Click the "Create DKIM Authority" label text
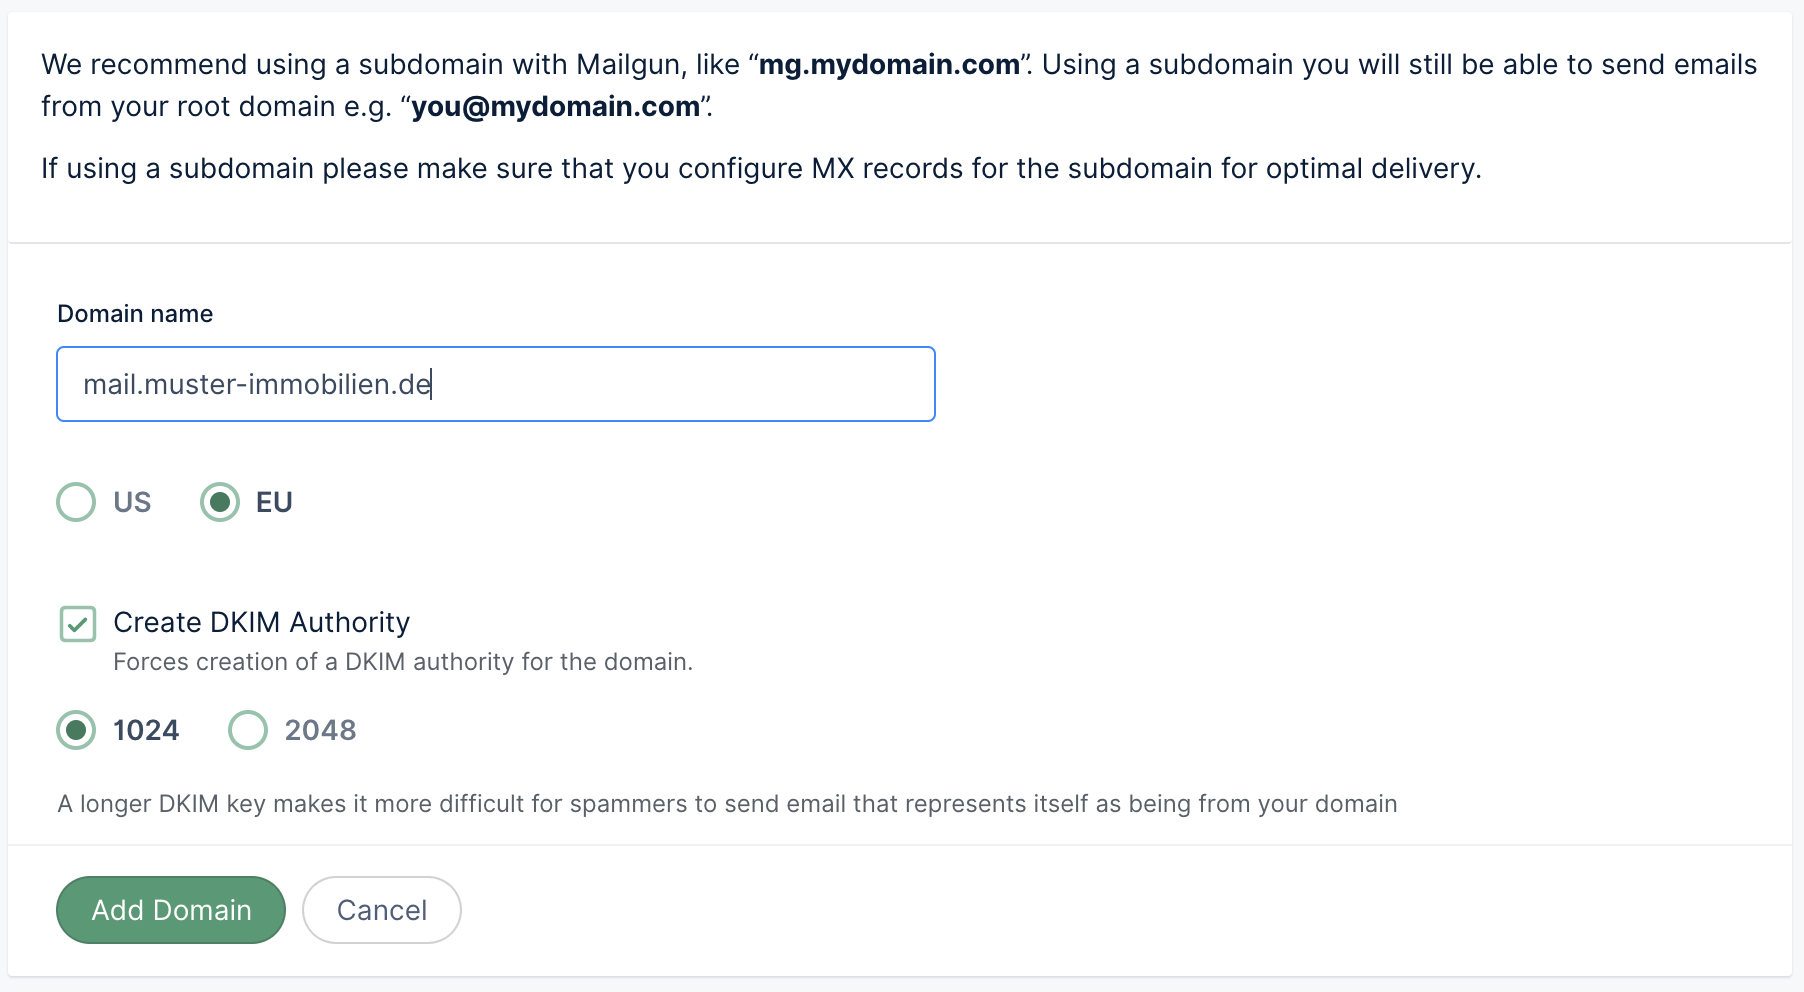 point(261,622)
